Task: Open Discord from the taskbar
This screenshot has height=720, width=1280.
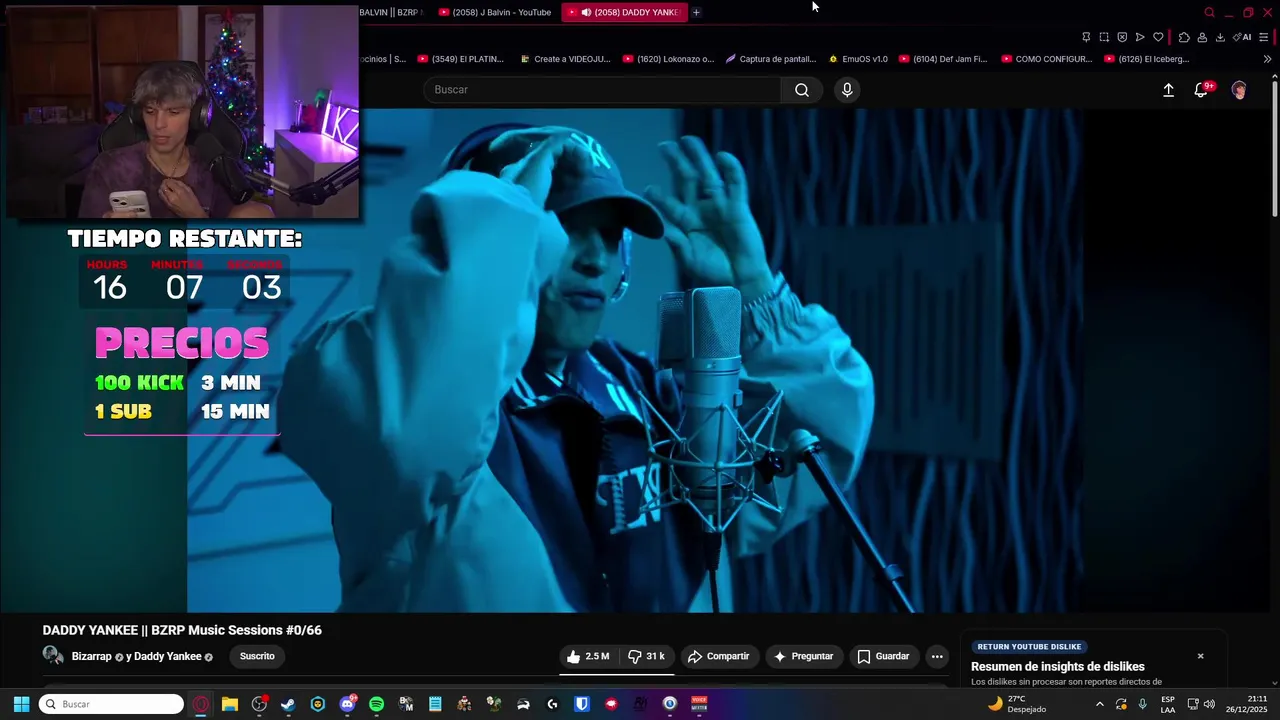Action: point(347,704)
